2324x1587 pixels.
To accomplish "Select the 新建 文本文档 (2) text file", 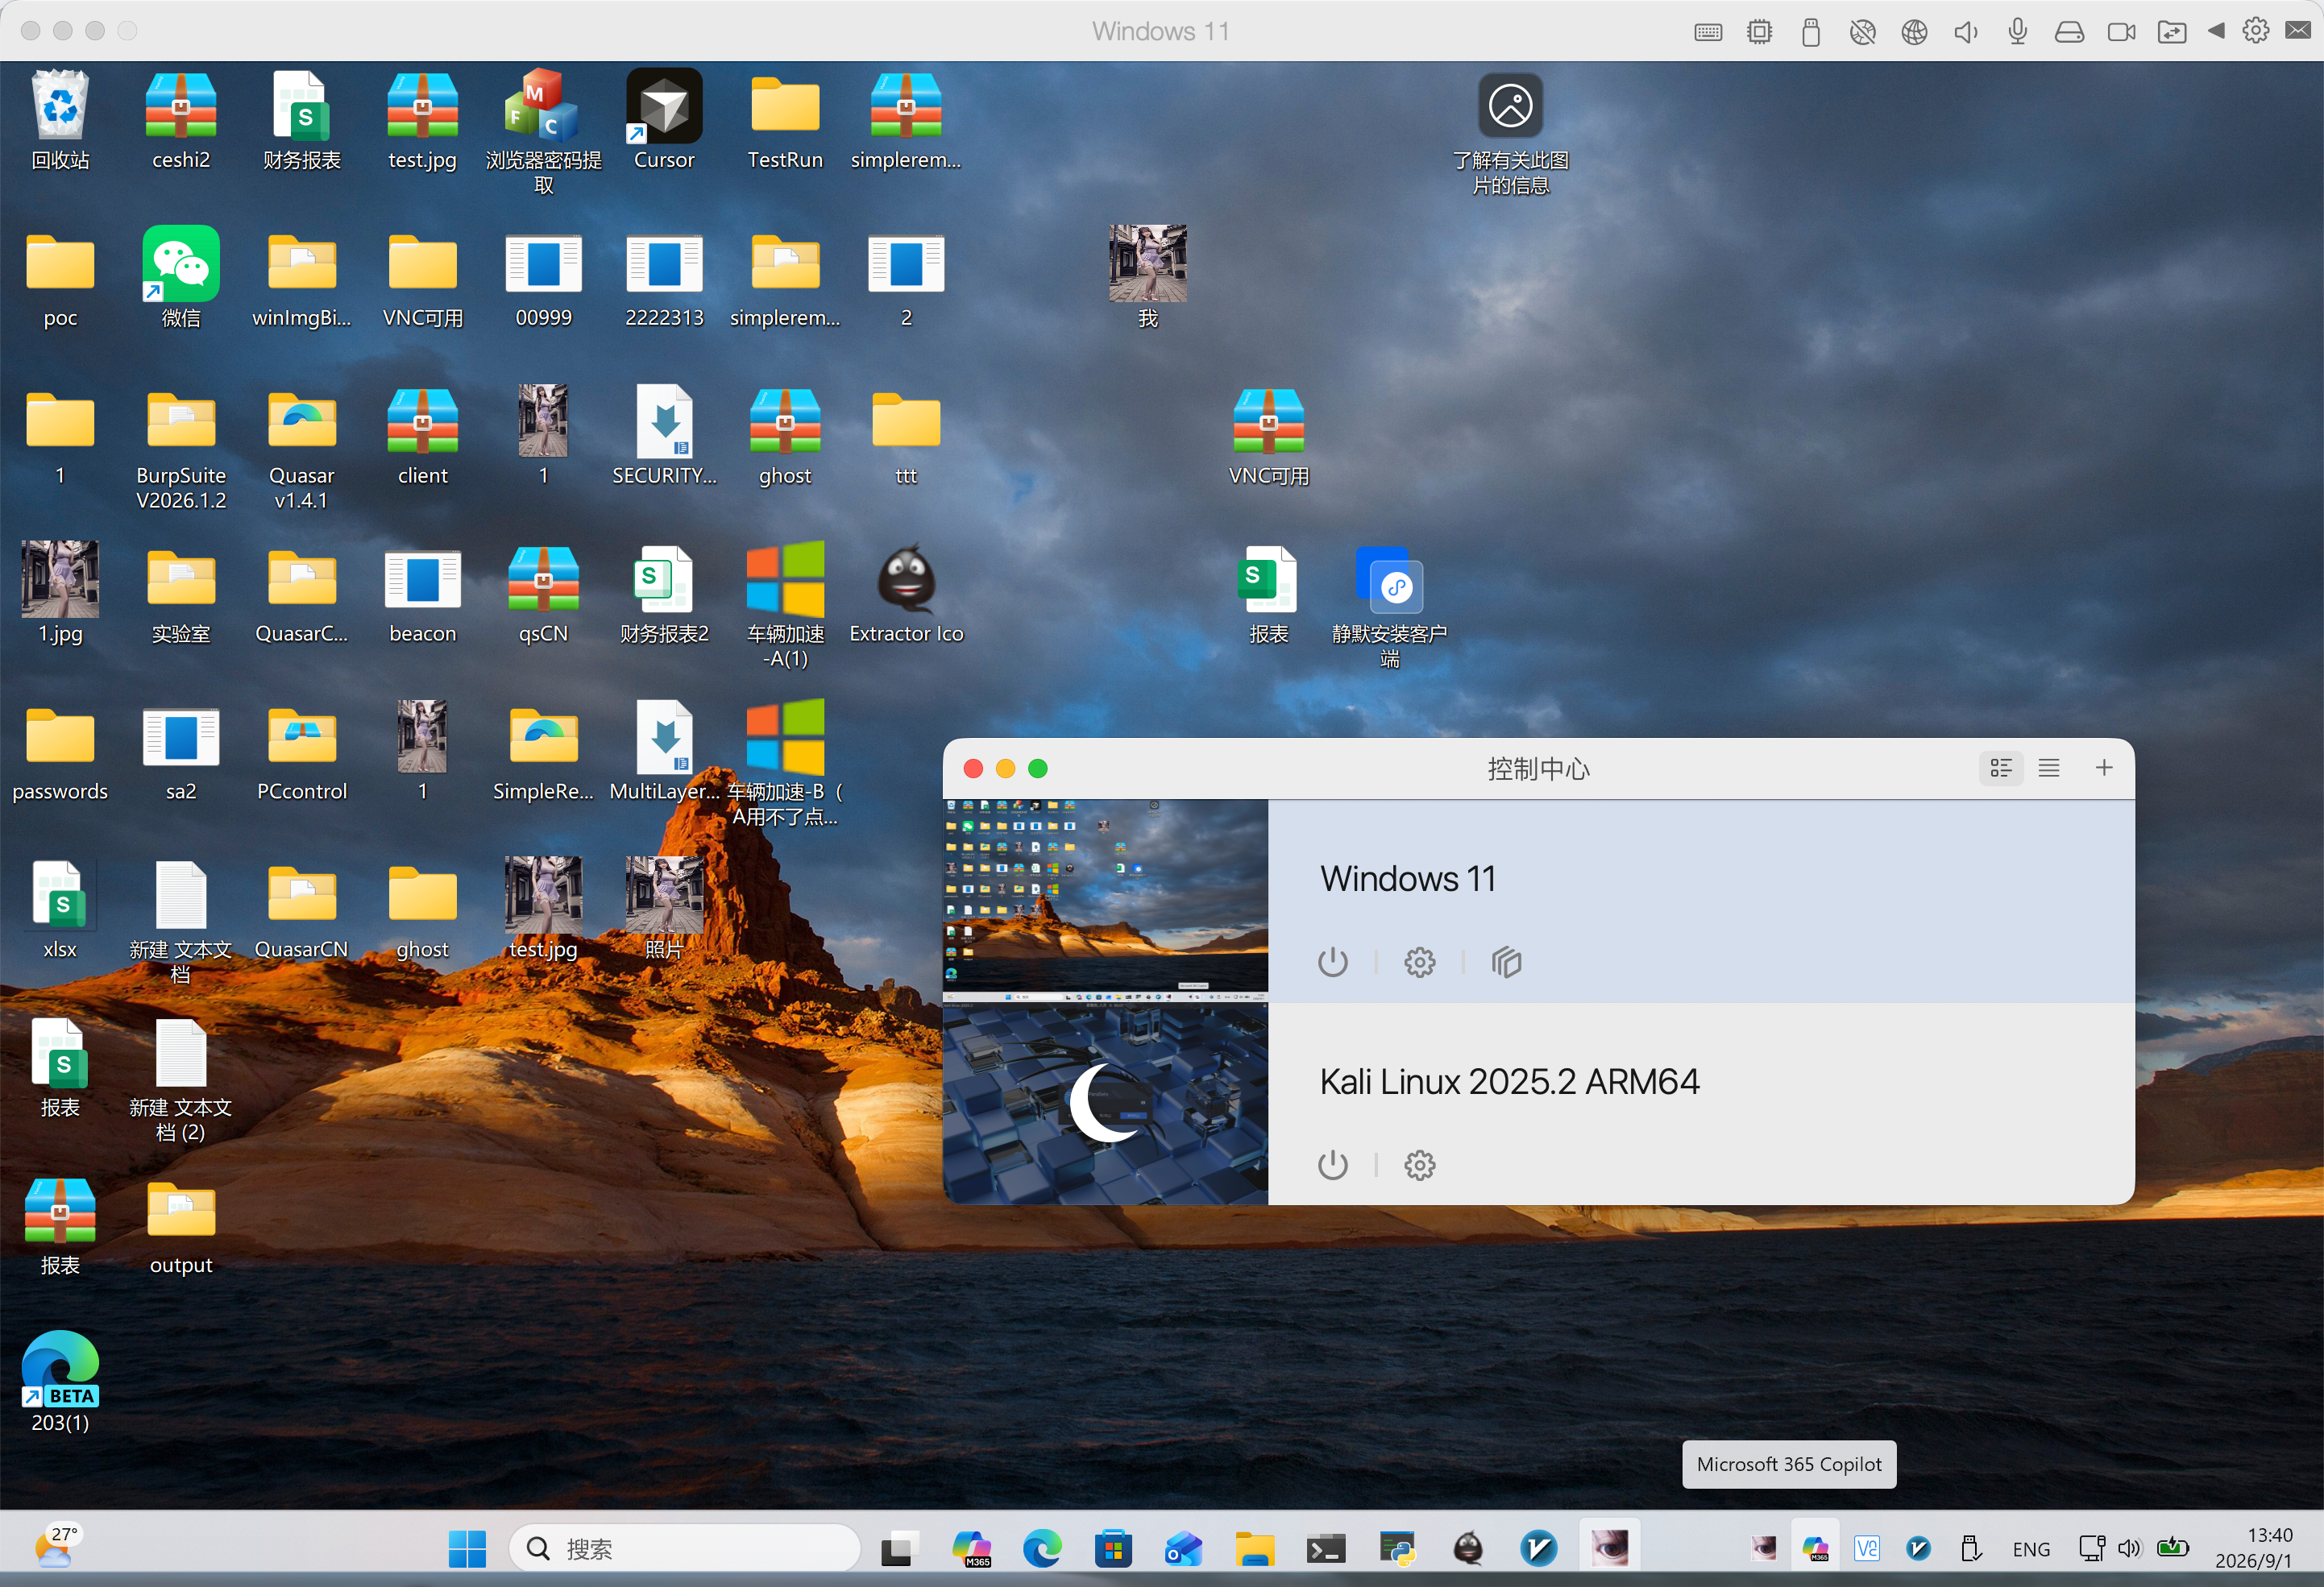I will (181, 1080).
